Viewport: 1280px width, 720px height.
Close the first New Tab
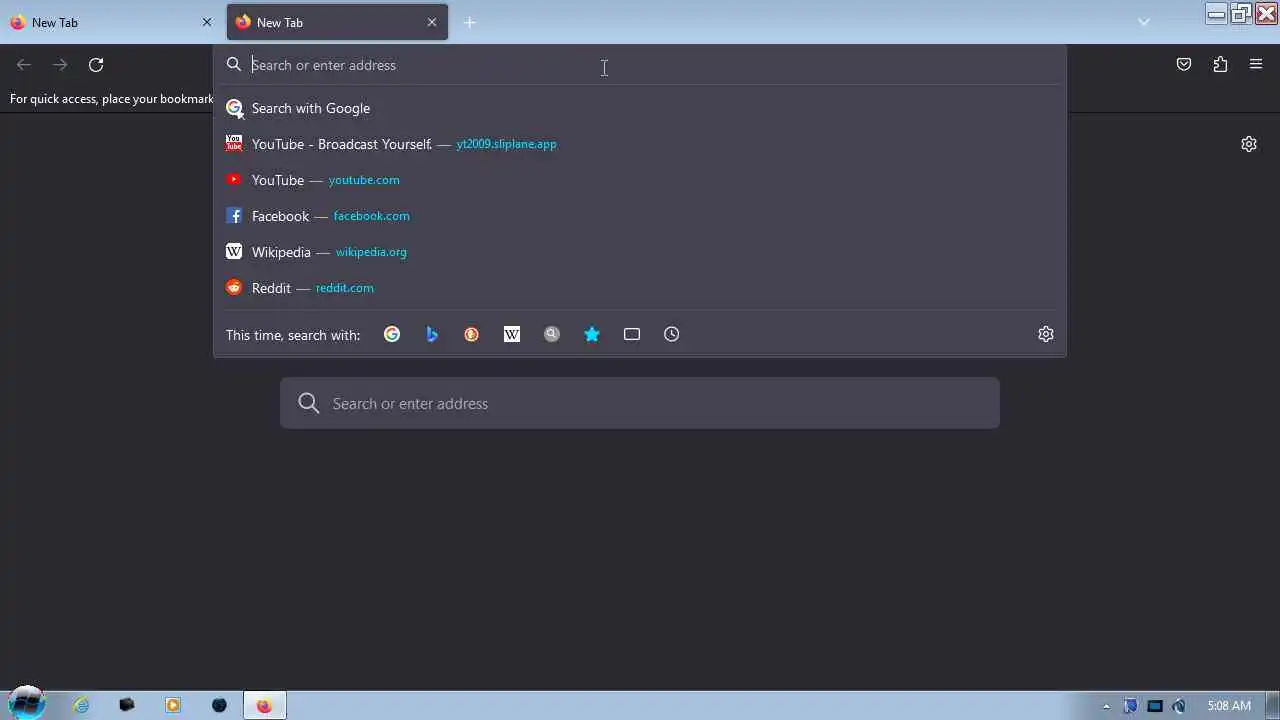[x=207, y=22]
